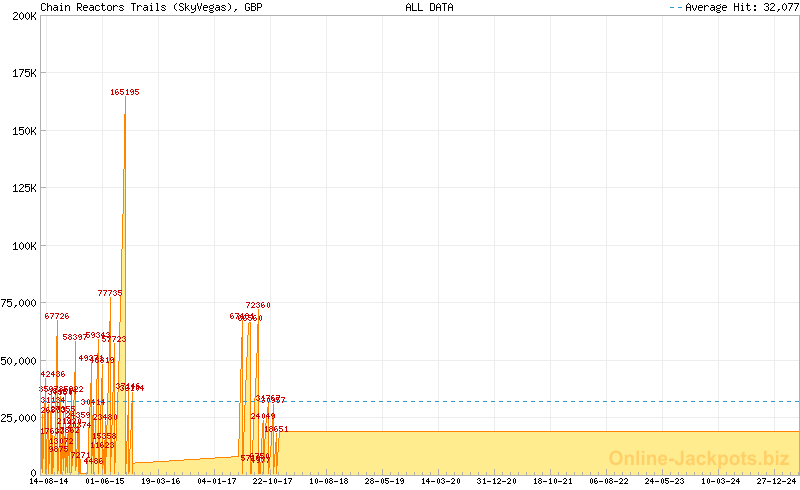
Task: Select the 72360 data label
Action: pyautogui.click(x=258, y=305)
